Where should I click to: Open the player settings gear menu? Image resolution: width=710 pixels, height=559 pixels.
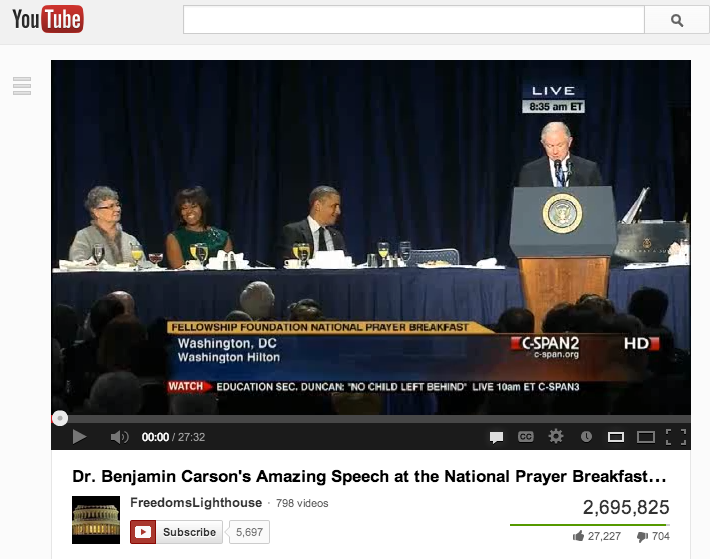pos(556,437)
